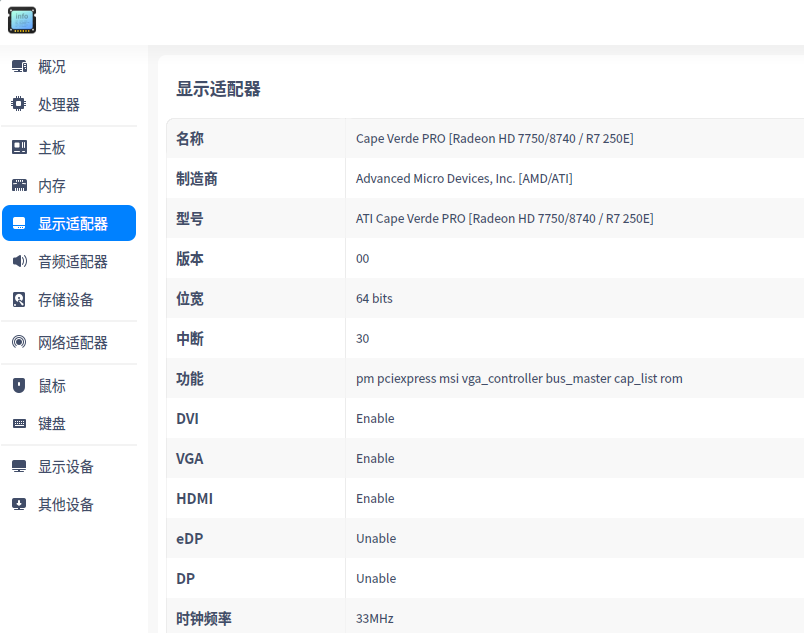Select the 网络适配器 network icon

[18, 342]
